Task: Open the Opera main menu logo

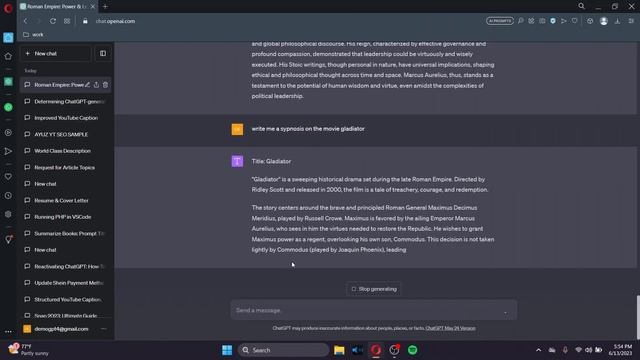Action: tap(8, 8)
